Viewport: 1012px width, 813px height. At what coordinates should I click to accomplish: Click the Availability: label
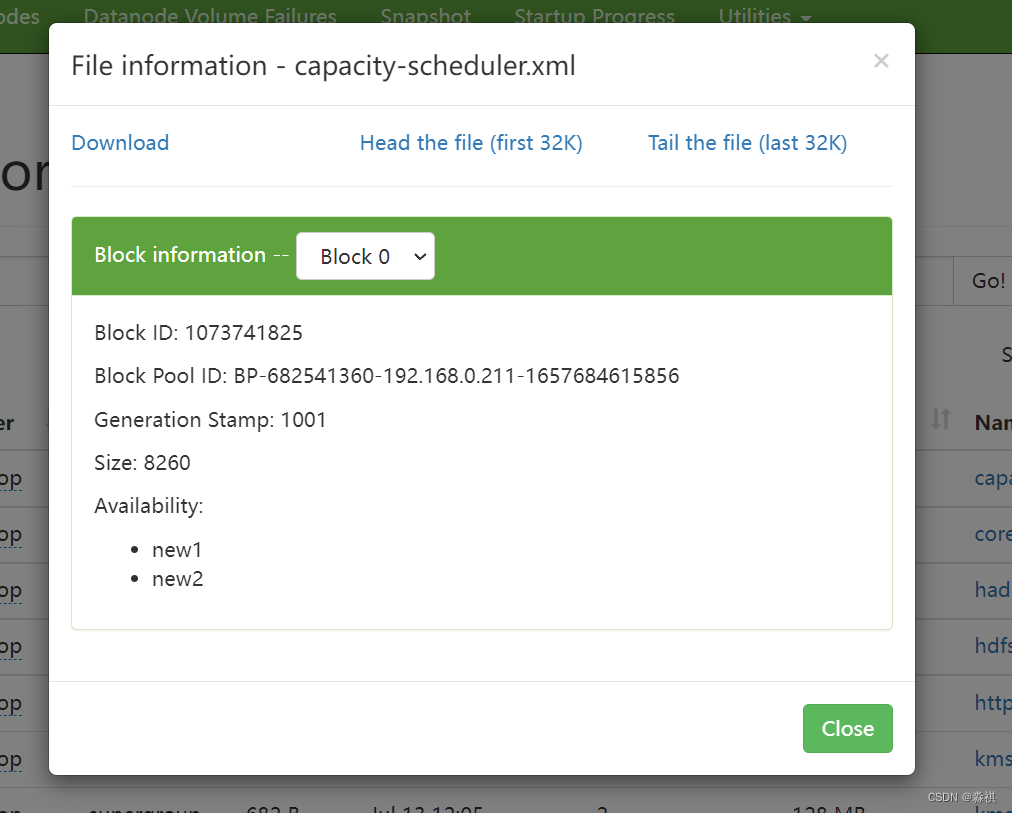(148, 506)
